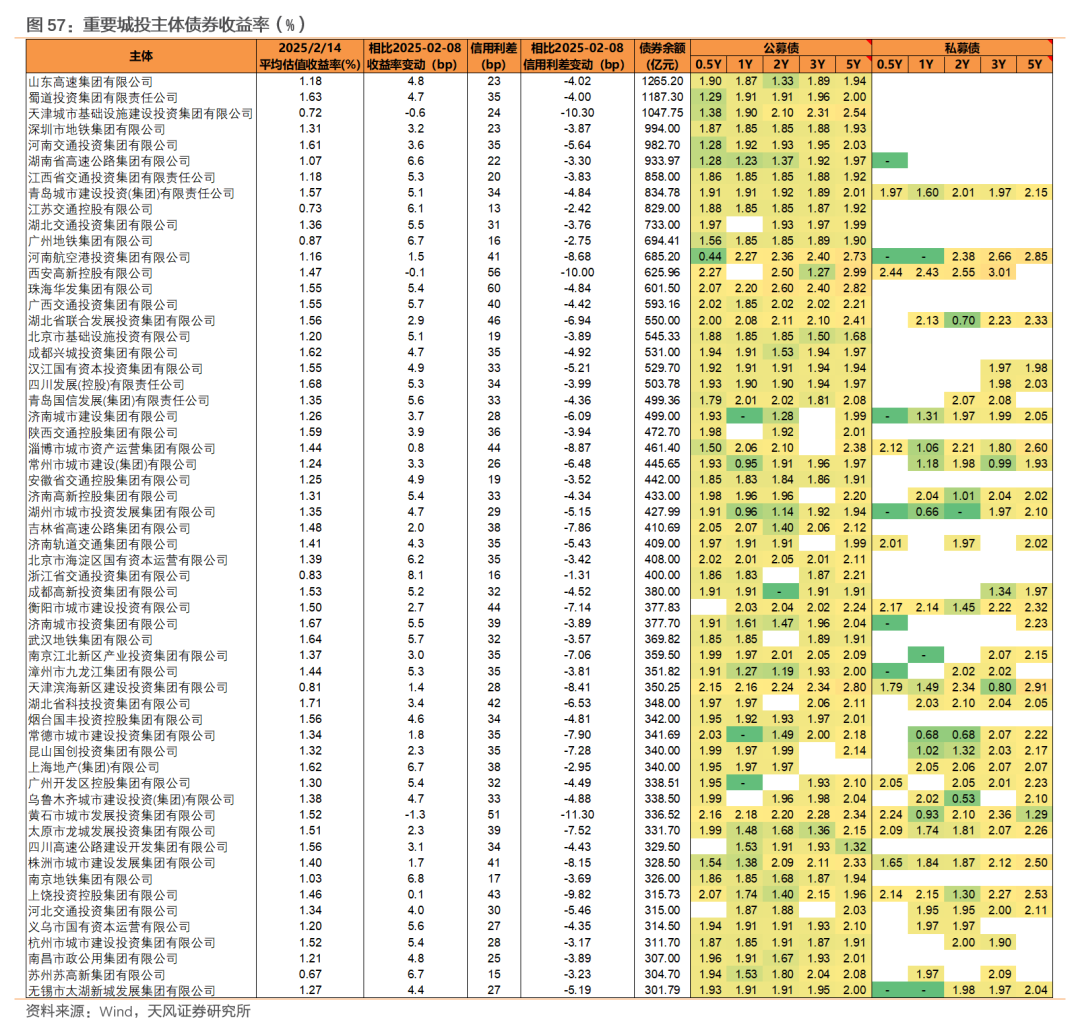
Task: Select bond balance value 1047.75
Action: (663, 113)
